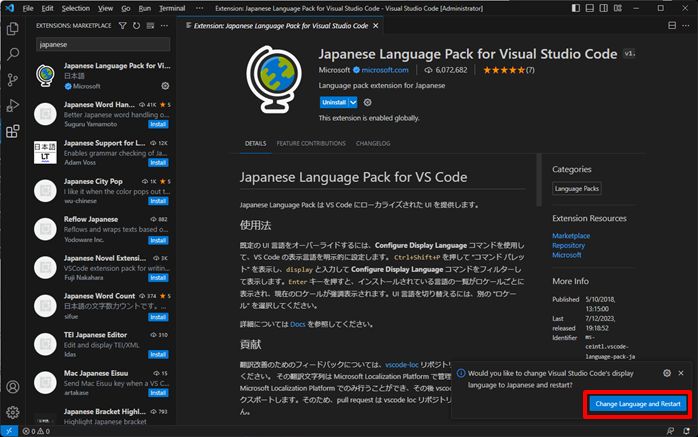Click the five-star rating of the language pack
The image size is (698, 437).
click(504, 70)
